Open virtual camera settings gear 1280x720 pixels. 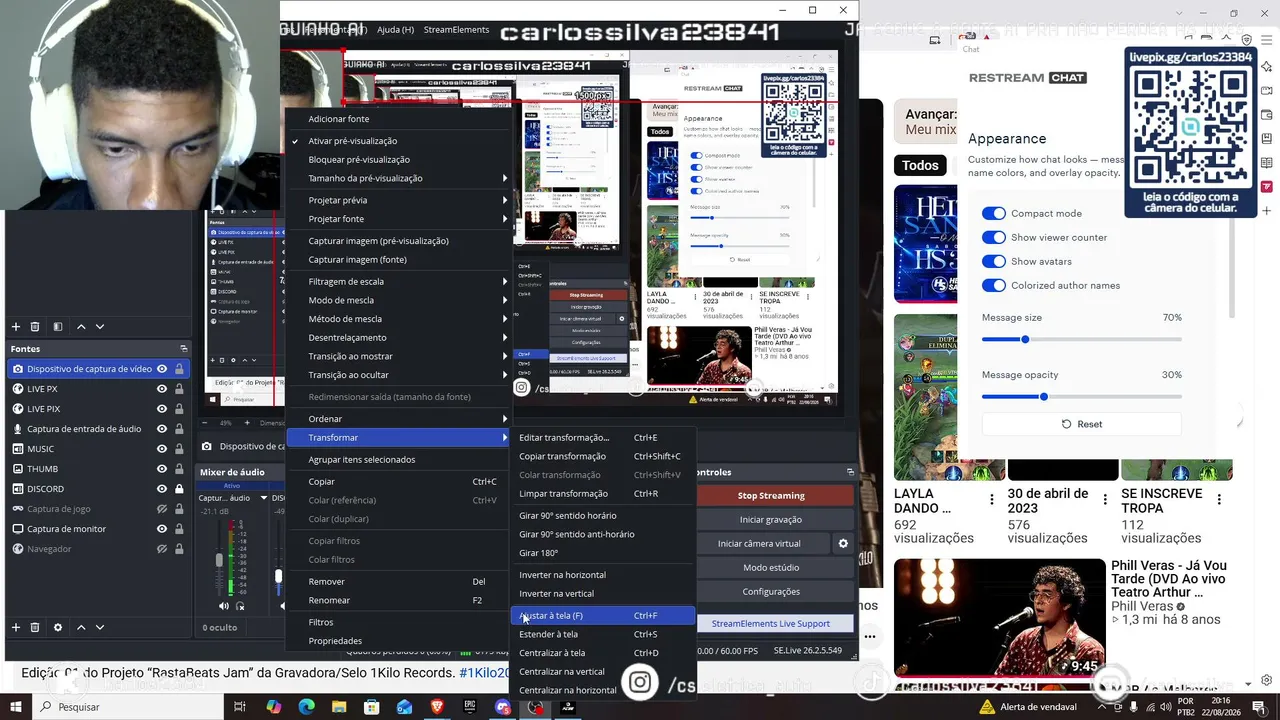coord(843,544)
